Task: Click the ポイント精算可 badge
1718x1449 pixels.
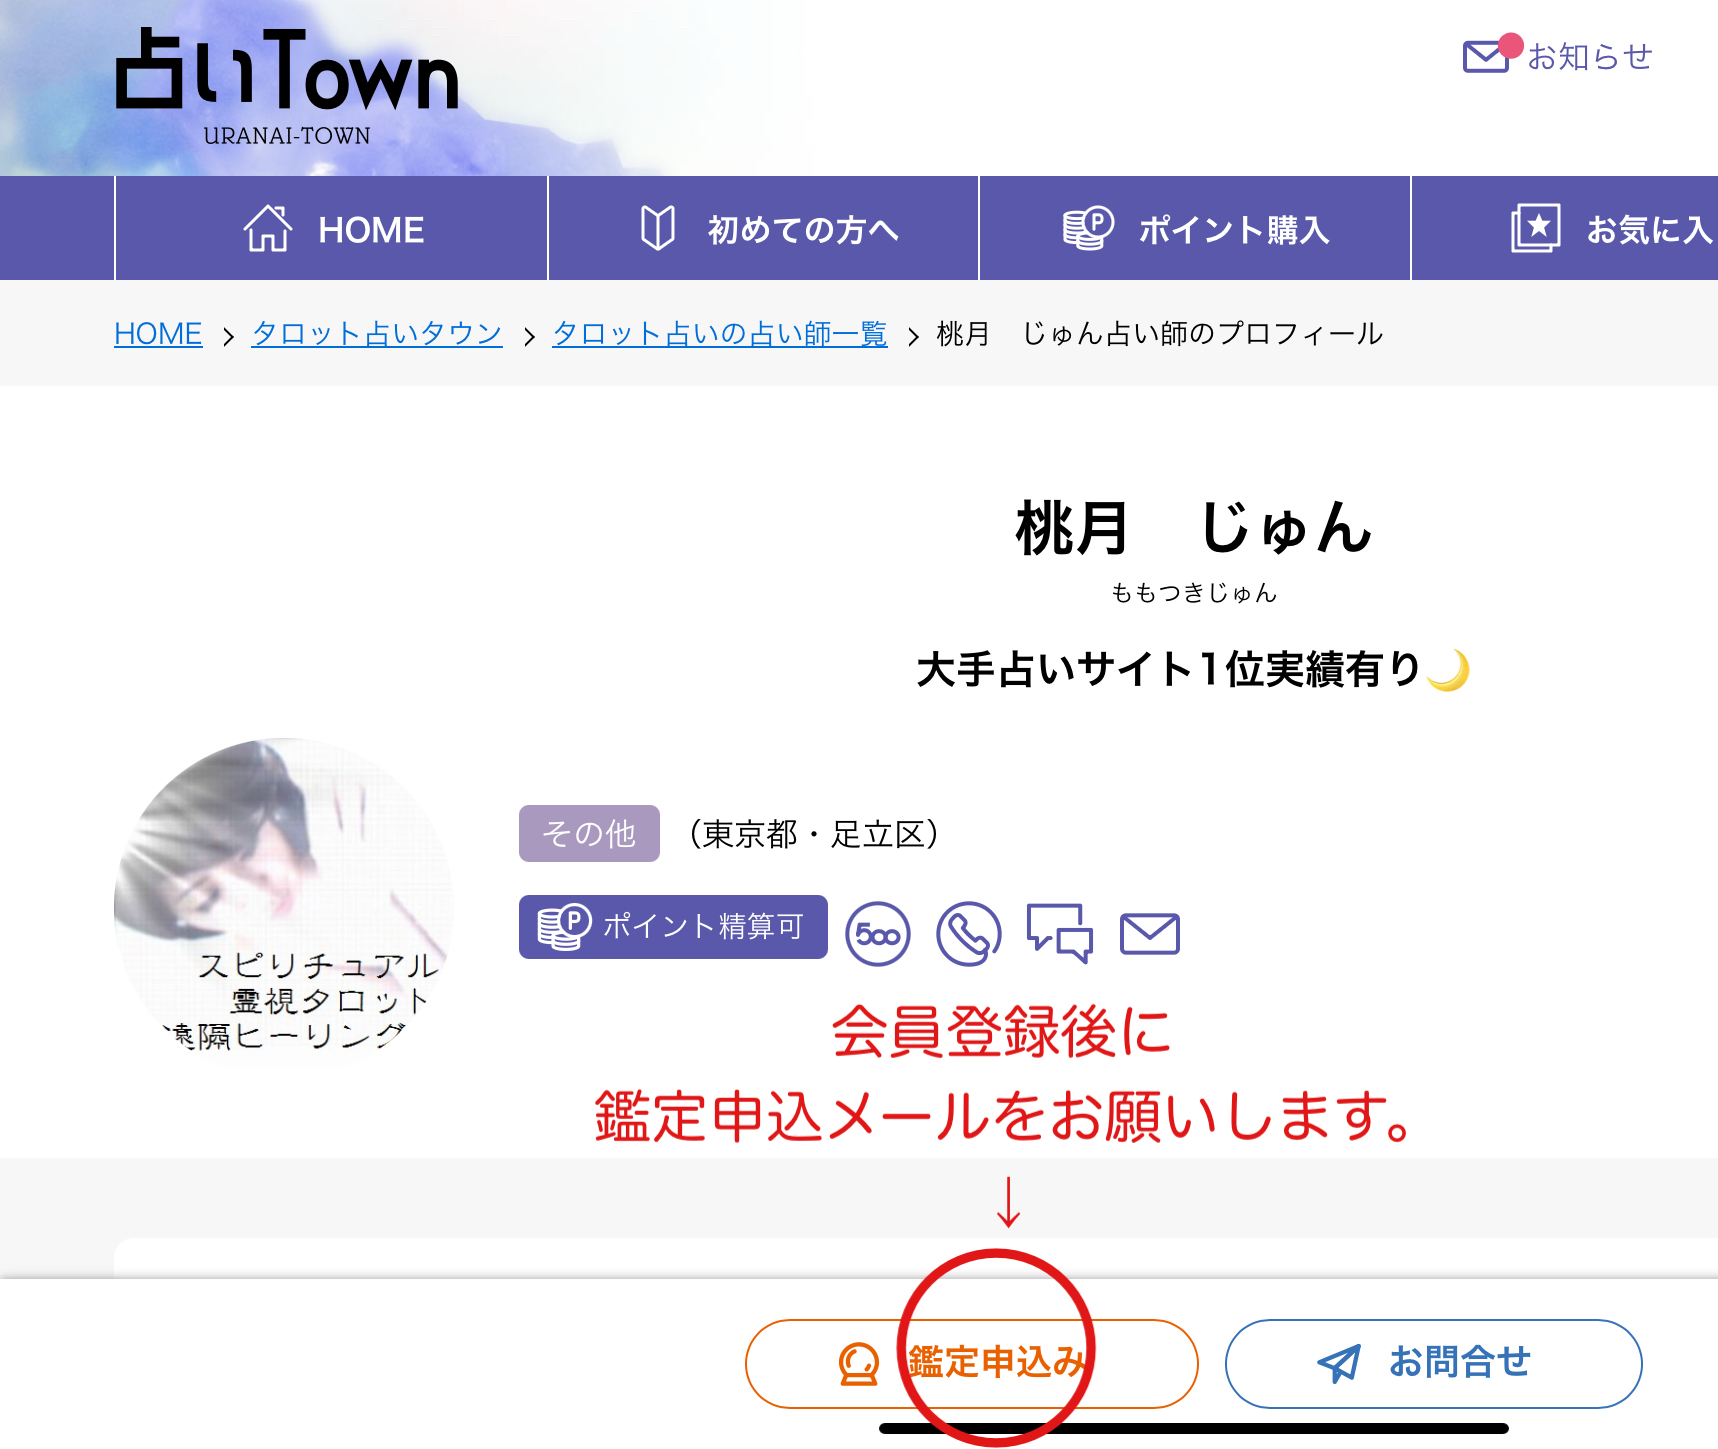Action: point(673,927)
